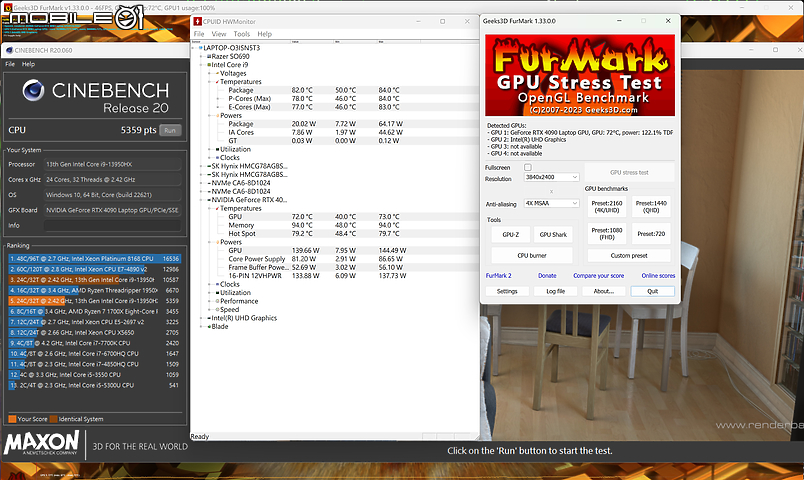The width and height of the screenshot is (804, 480).
Task: Launch the GPU-Z tool
Action: coord(510,234)
